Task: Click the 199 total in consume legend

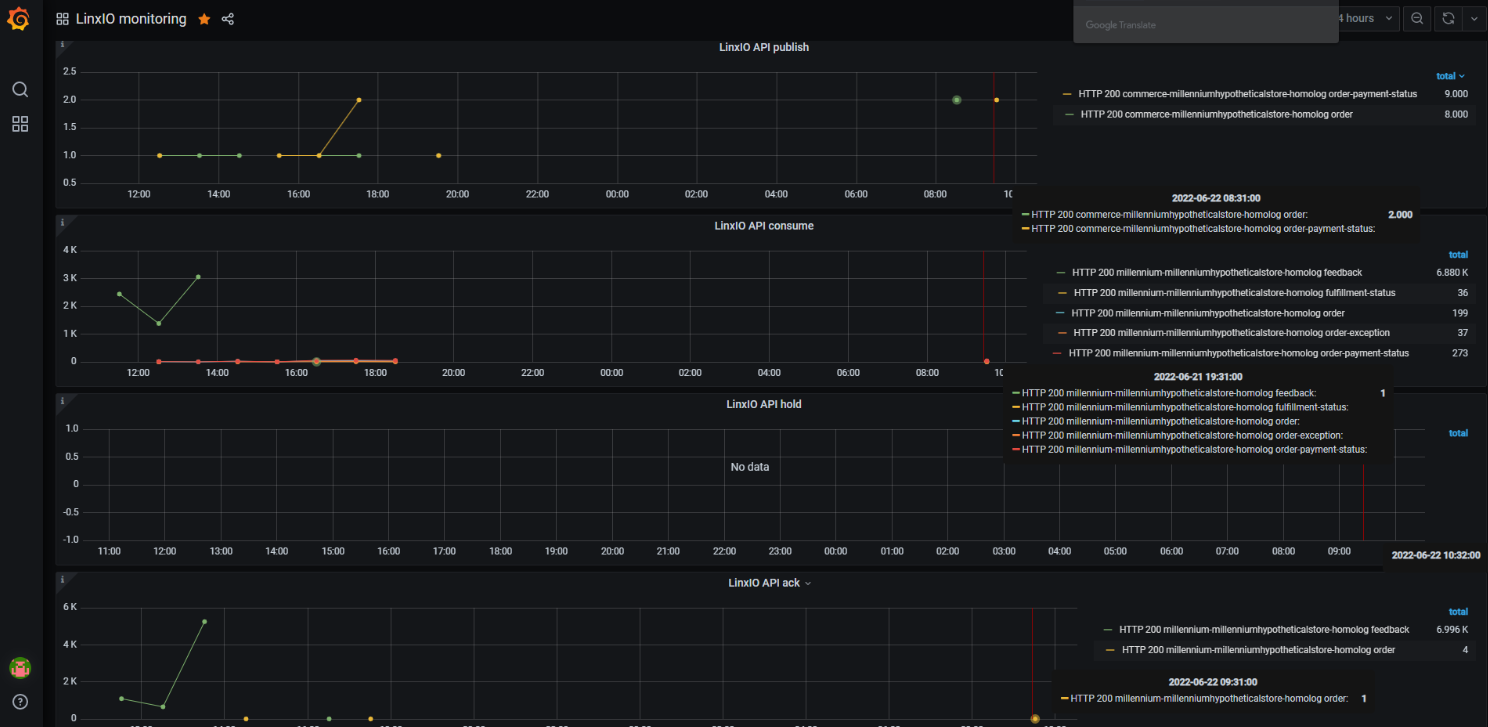Action: [1460, 313]
